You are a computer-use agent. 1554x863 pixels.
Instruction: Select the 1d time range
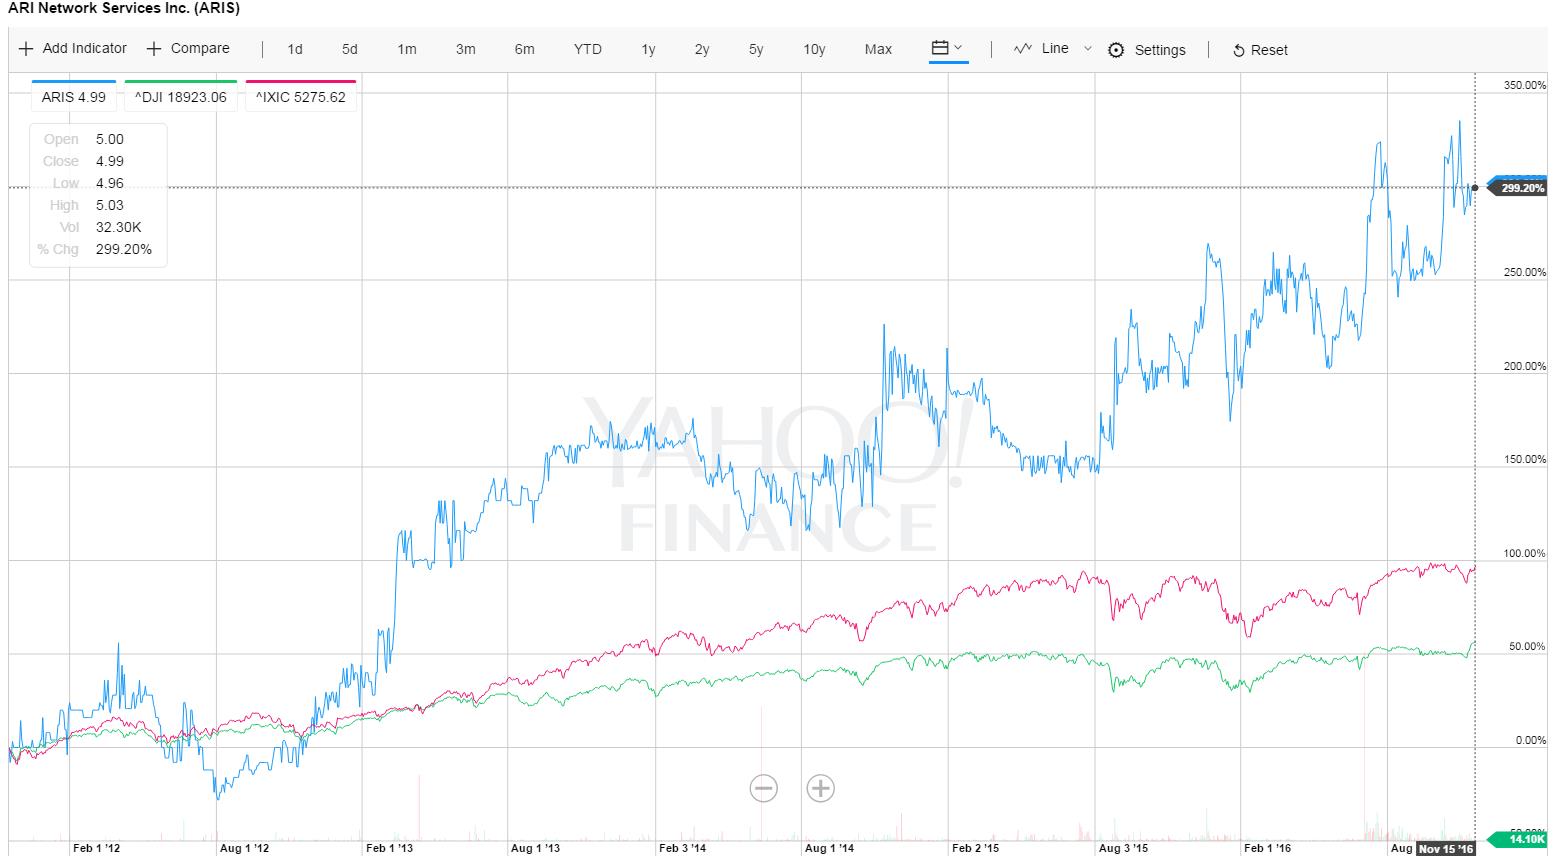click(295, 49)
